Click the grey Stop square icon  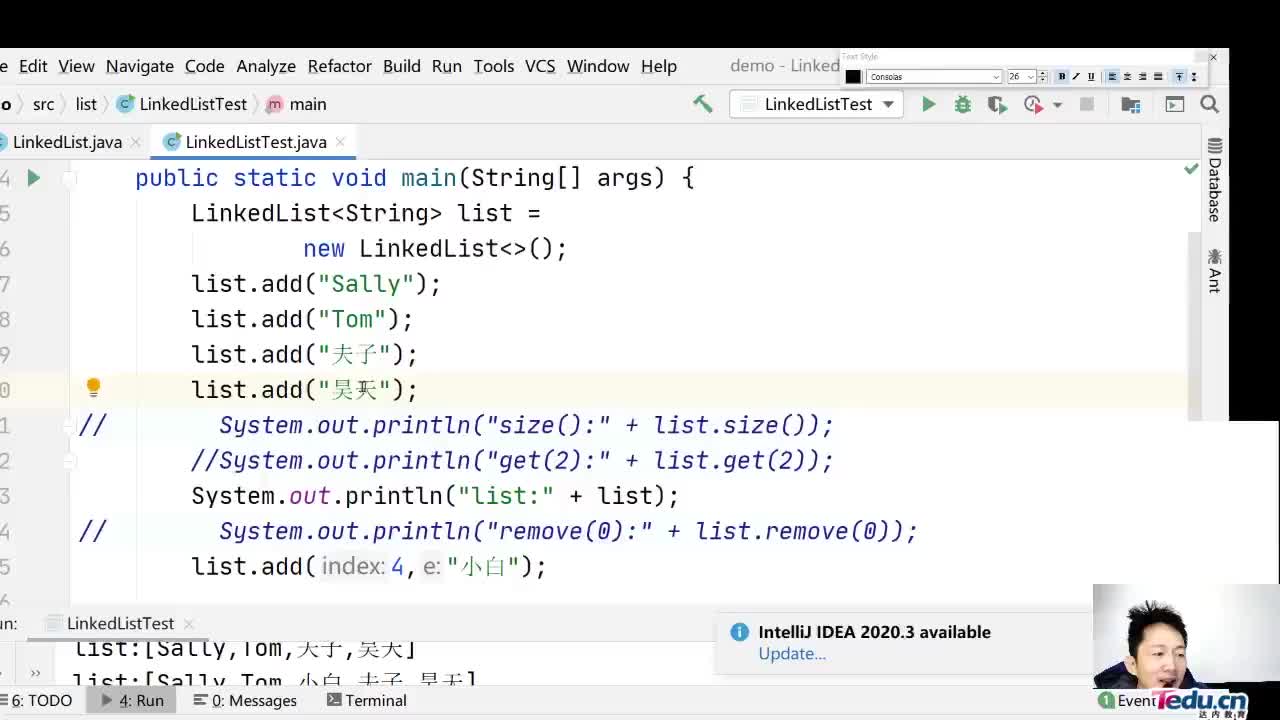[x=1087, y=104]
